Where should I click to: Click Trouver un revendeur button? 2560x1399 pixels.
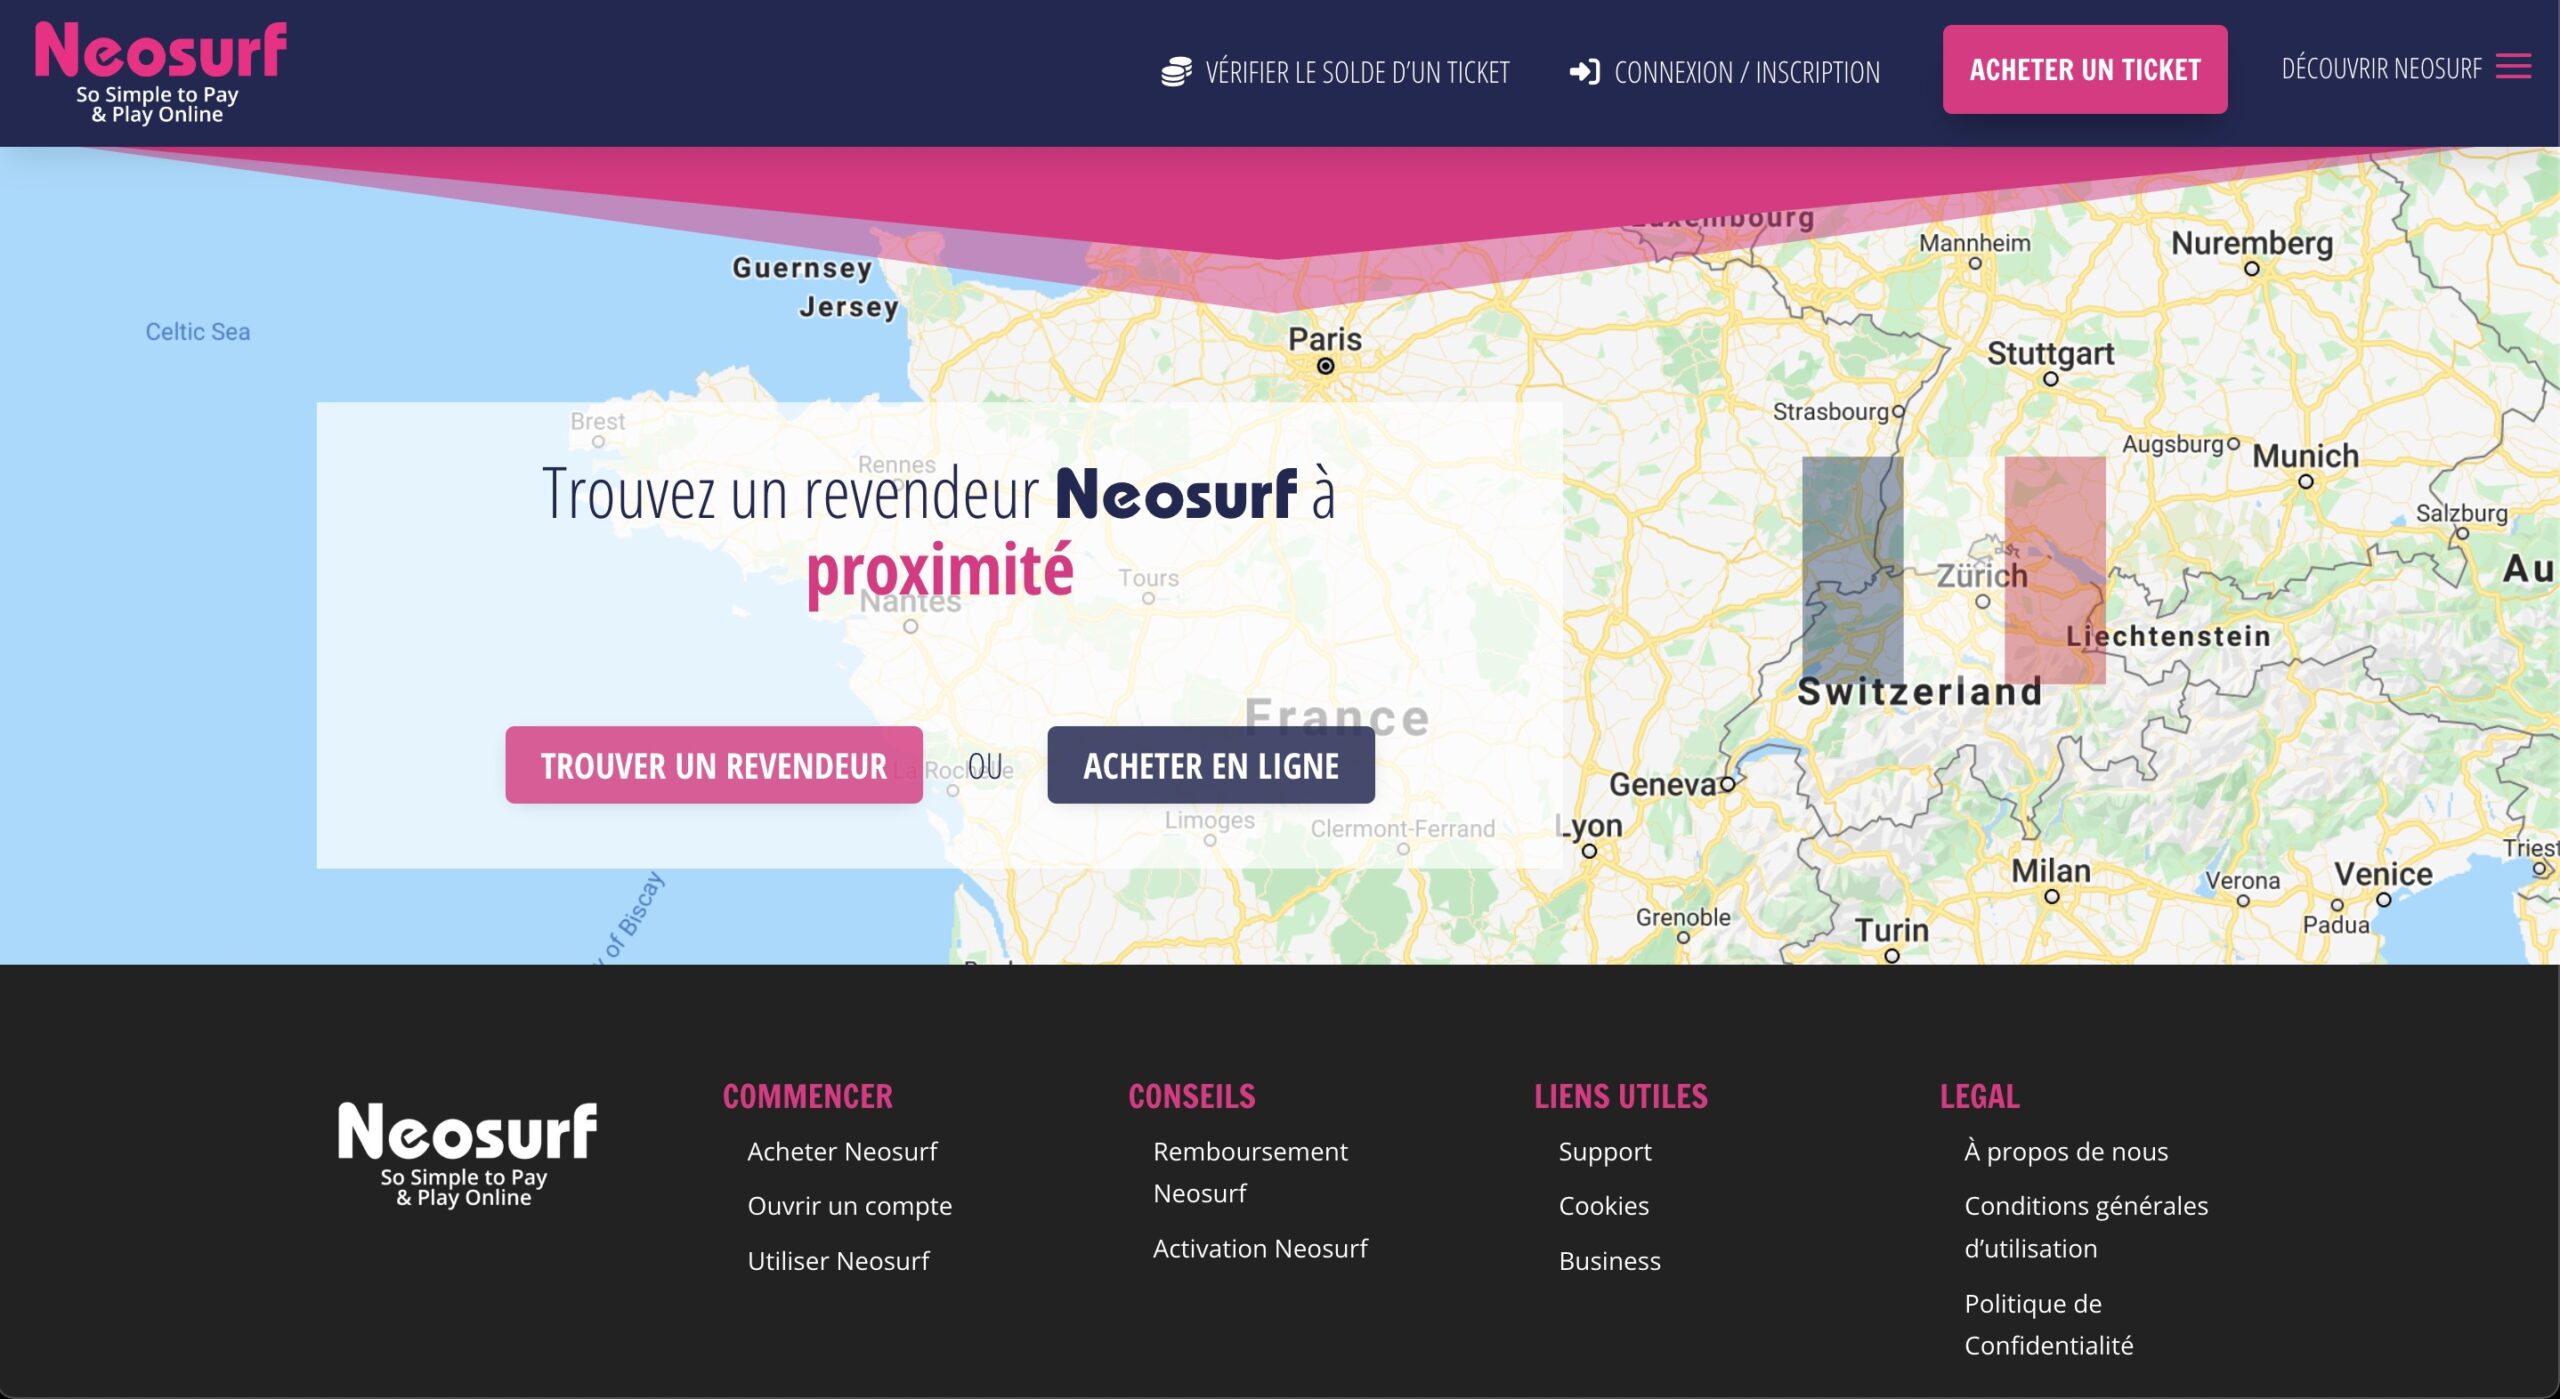pos(714,765)
